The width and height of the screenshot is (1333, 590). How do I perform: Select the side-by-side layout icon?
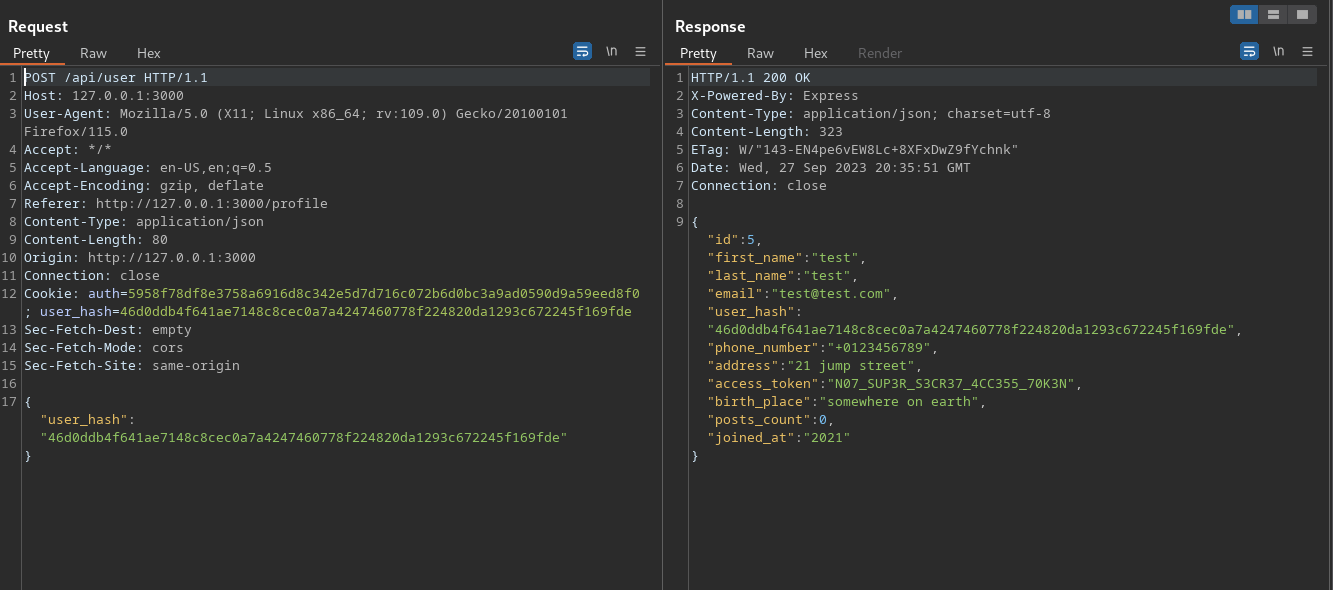coord(1244,14)
